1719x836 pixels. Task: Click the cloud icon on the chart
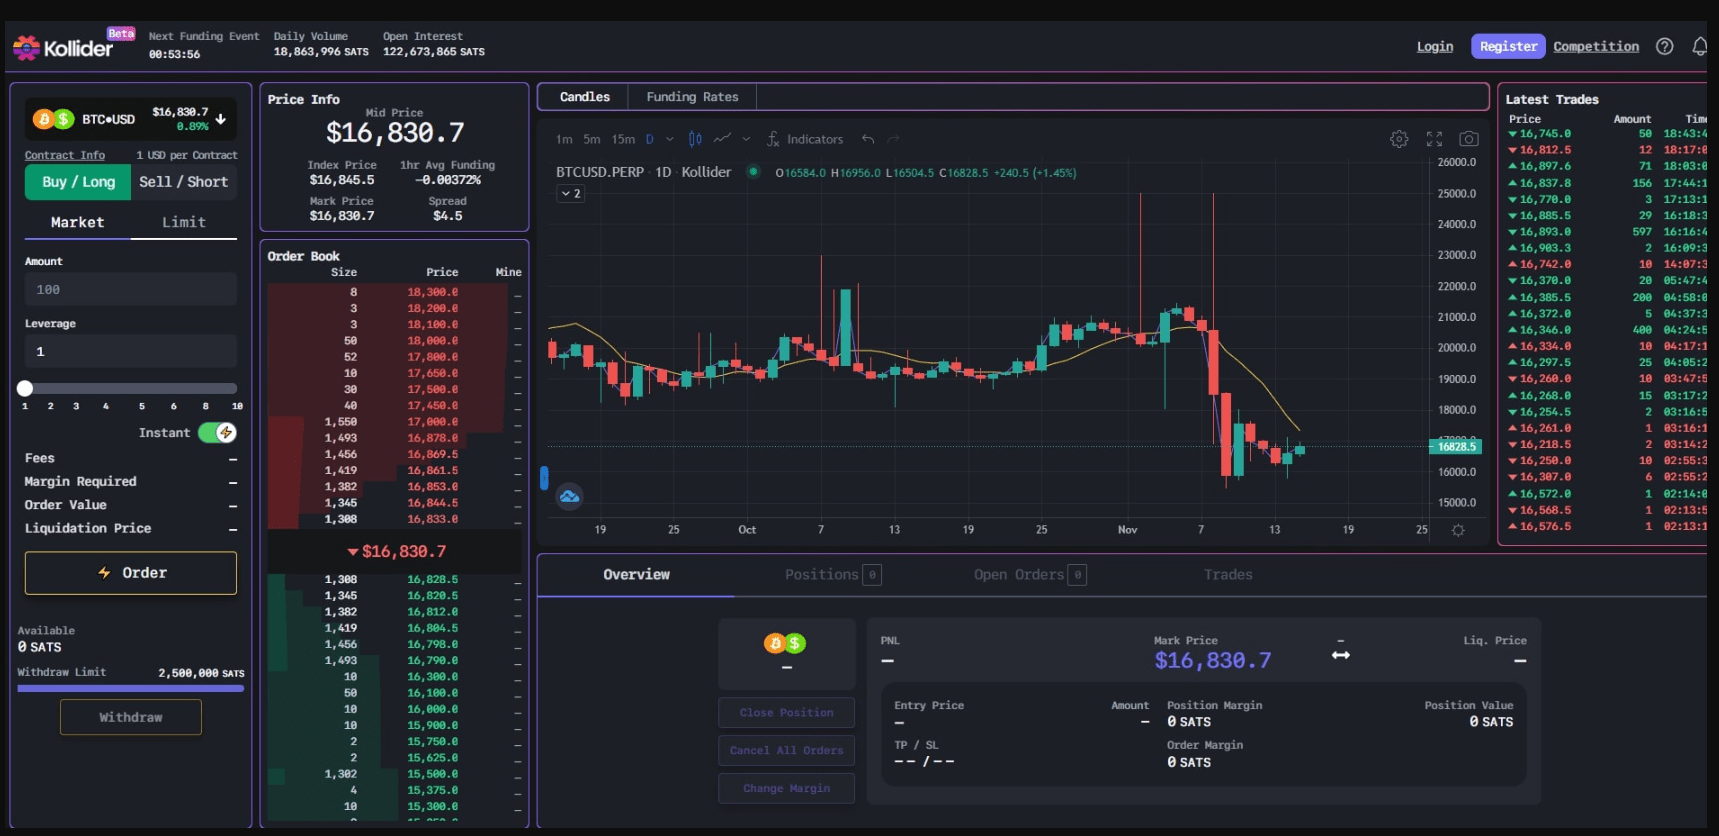click(569, 496)
